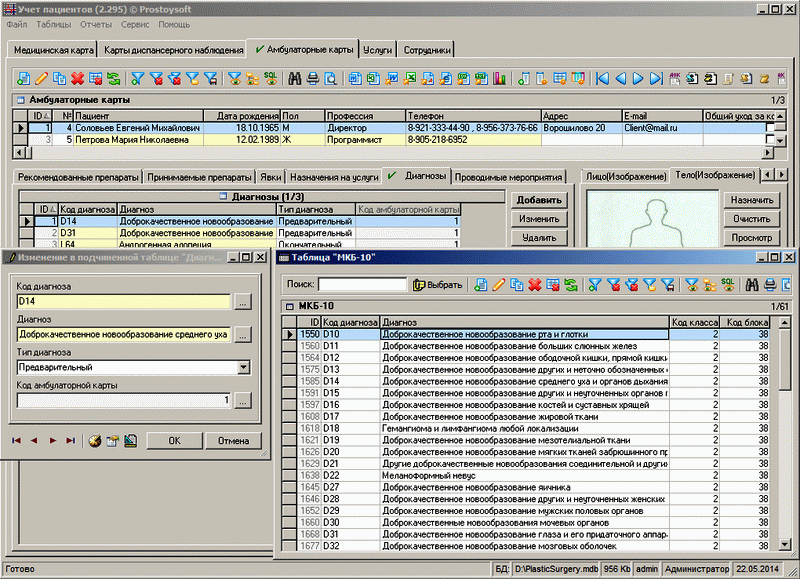The width and height of the screenshot is (800, 579).
Task: Click the green refresh icon in the МКБ-10 toolbar
Action: click(569, 285)
